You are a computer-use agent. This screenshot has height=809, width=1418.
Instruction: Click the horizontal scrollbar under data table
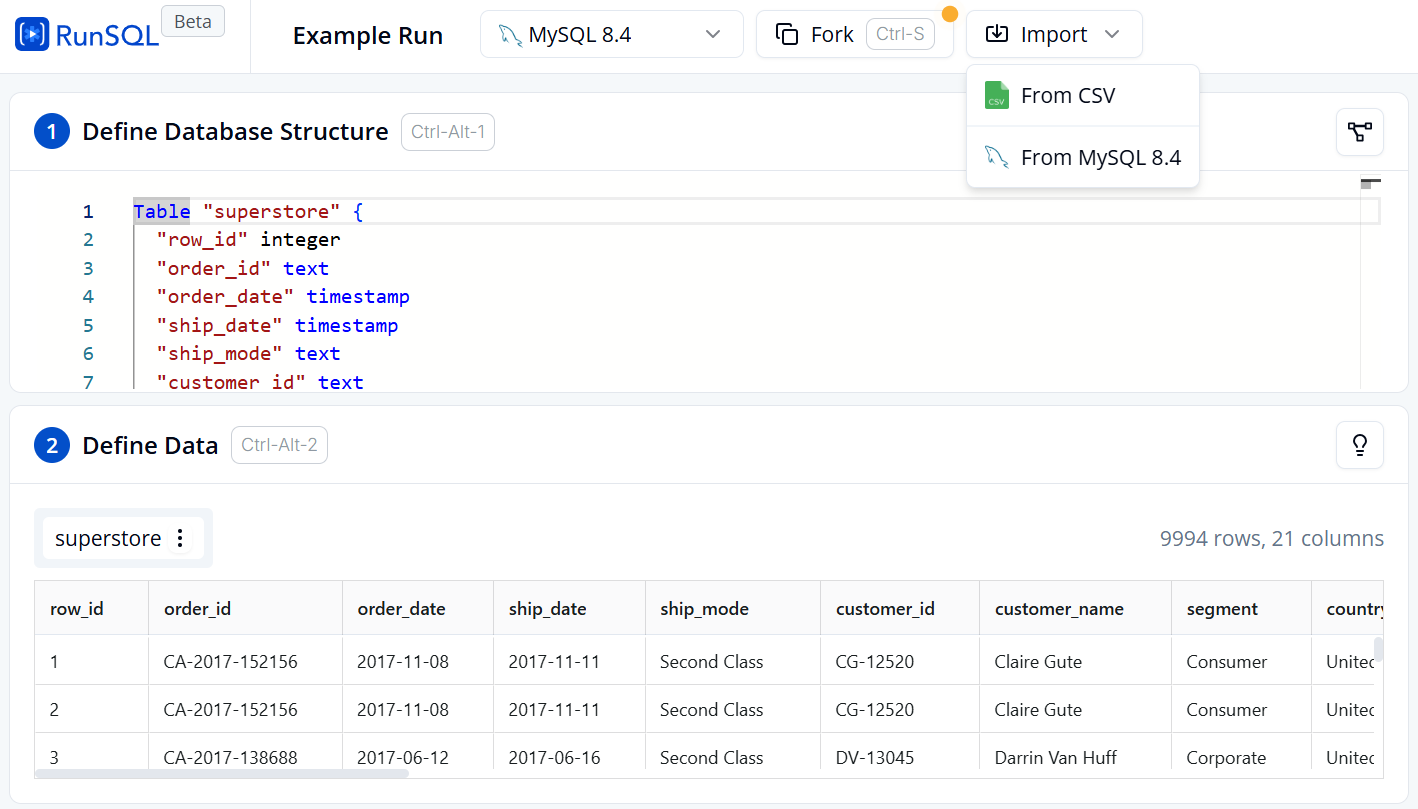(x=222, y=773)
